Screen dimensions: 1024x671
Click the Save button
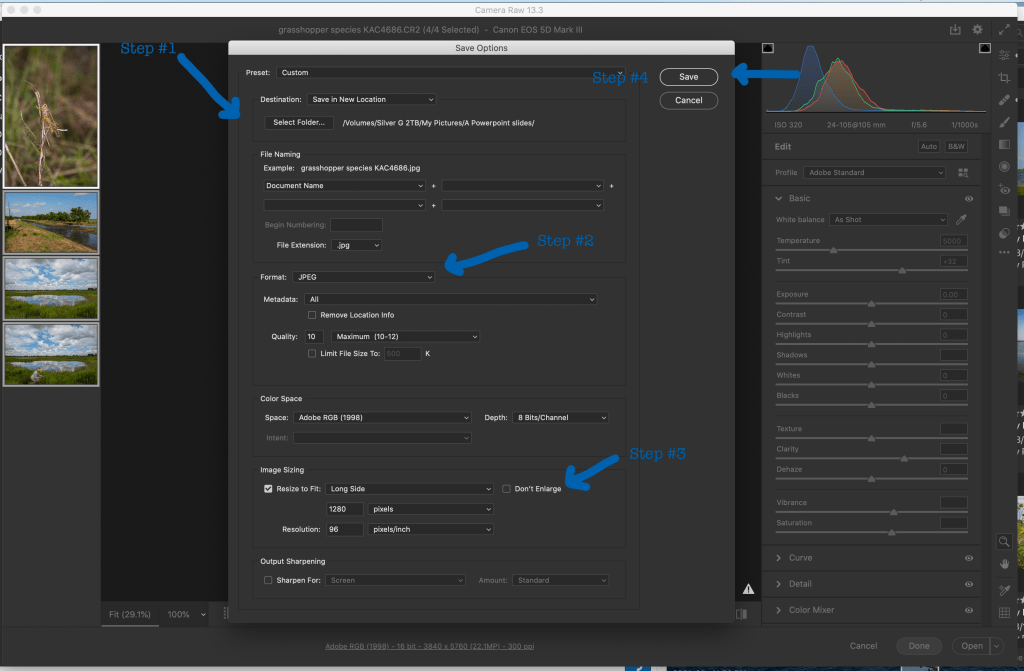coord(688,77)
